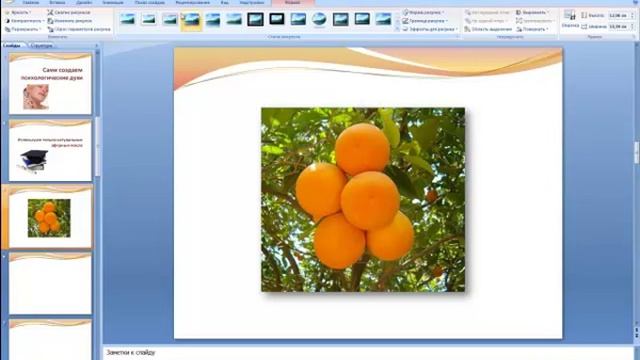640x360 pixels.
Task: Select the blank slide below oranges slide
Action: point(51,284)
